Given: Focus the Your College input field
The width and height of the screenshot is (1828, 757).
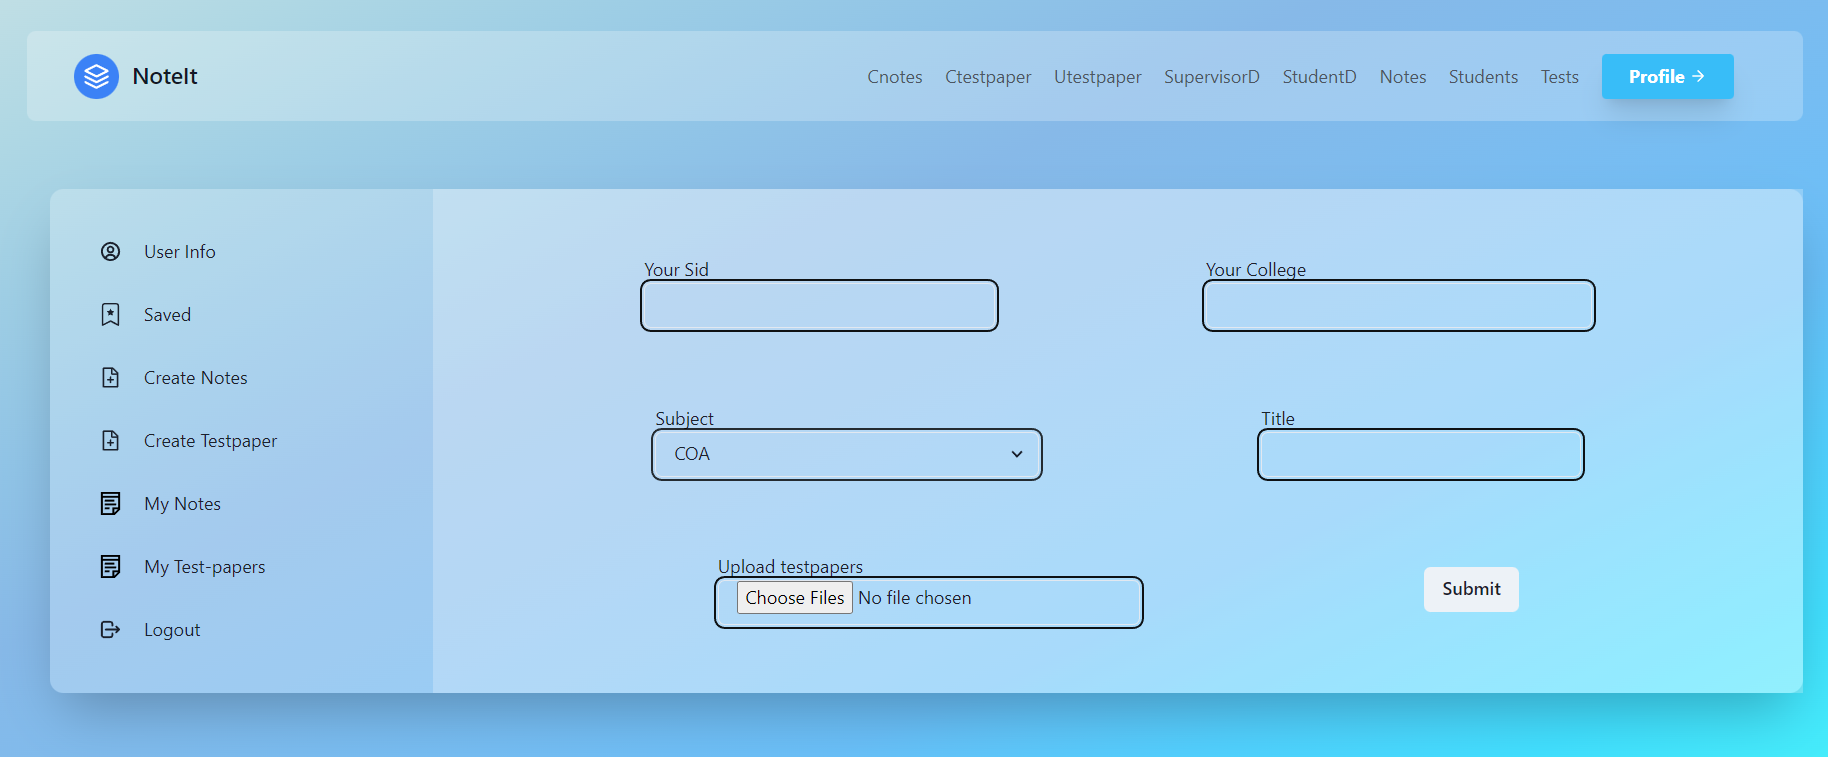Looking at the screenshot, I should click(1398, 305).
